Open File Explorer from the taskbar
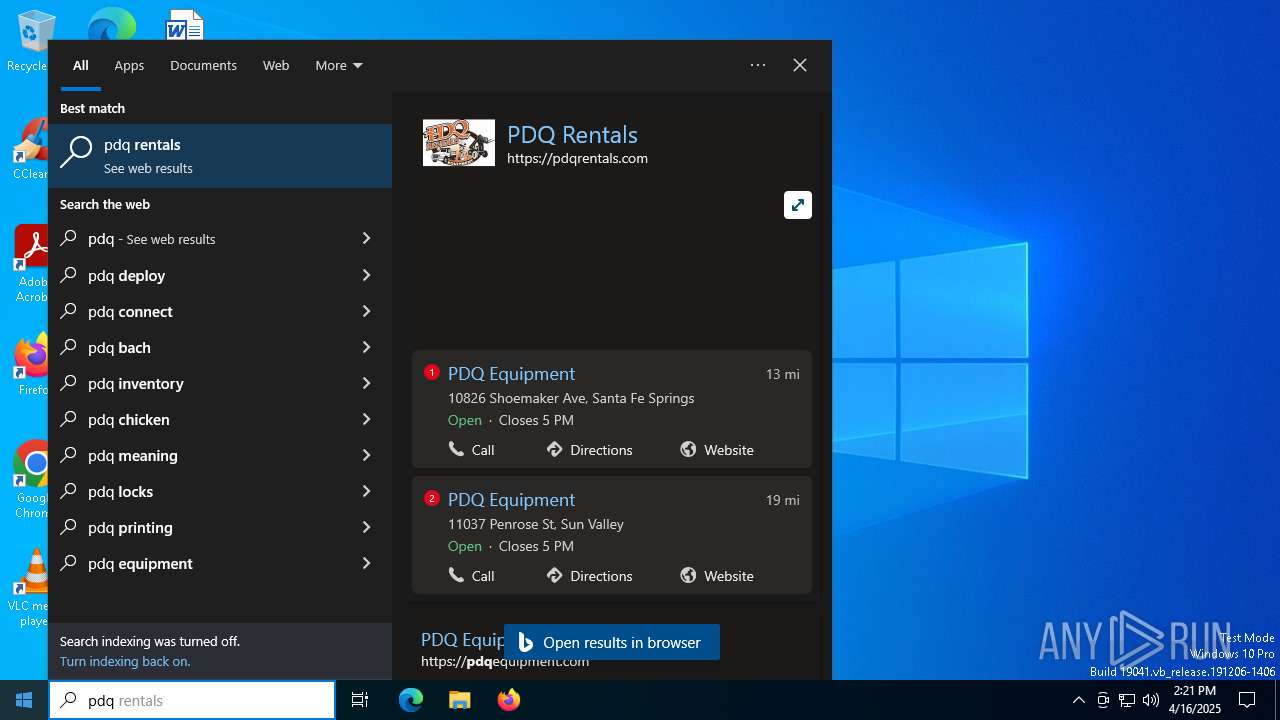 459,700
